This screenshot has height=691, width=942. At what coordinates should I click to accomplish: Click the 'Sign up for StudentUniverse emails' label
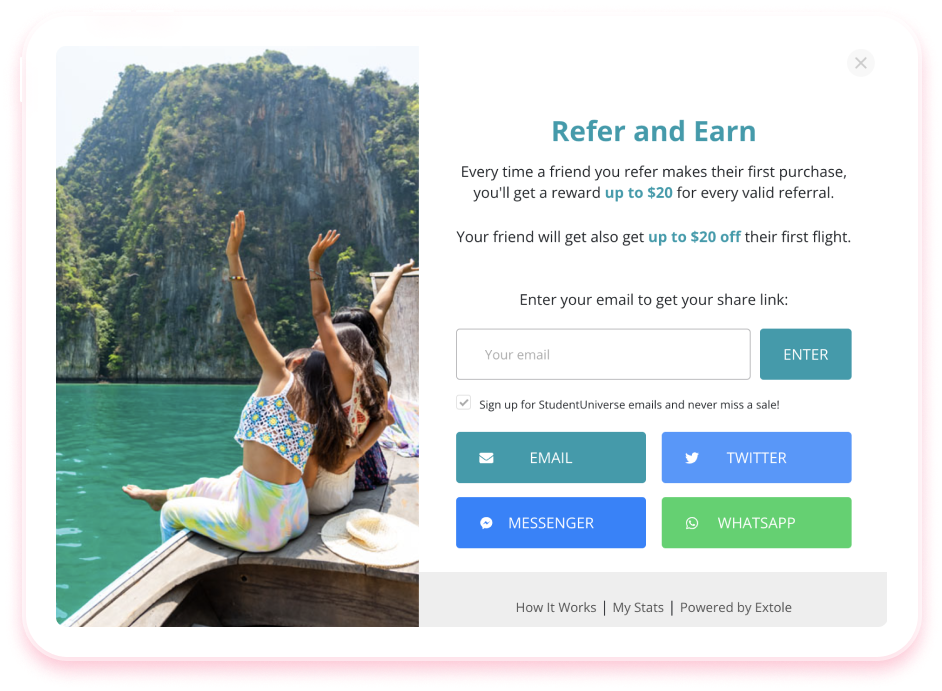pos(629,404)
